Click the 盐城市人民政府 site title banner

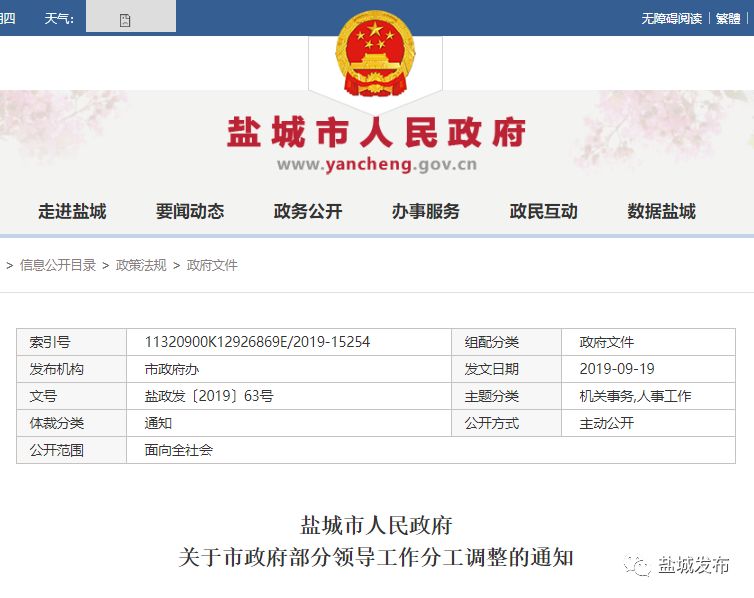[x=376, y=132]
